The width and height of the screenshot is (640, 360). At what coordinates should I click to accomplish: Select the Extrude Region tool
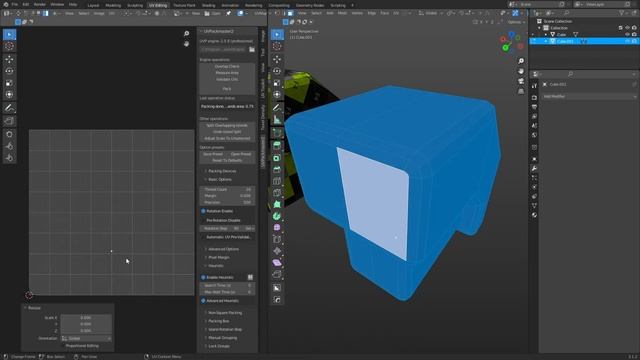[277, 145]
